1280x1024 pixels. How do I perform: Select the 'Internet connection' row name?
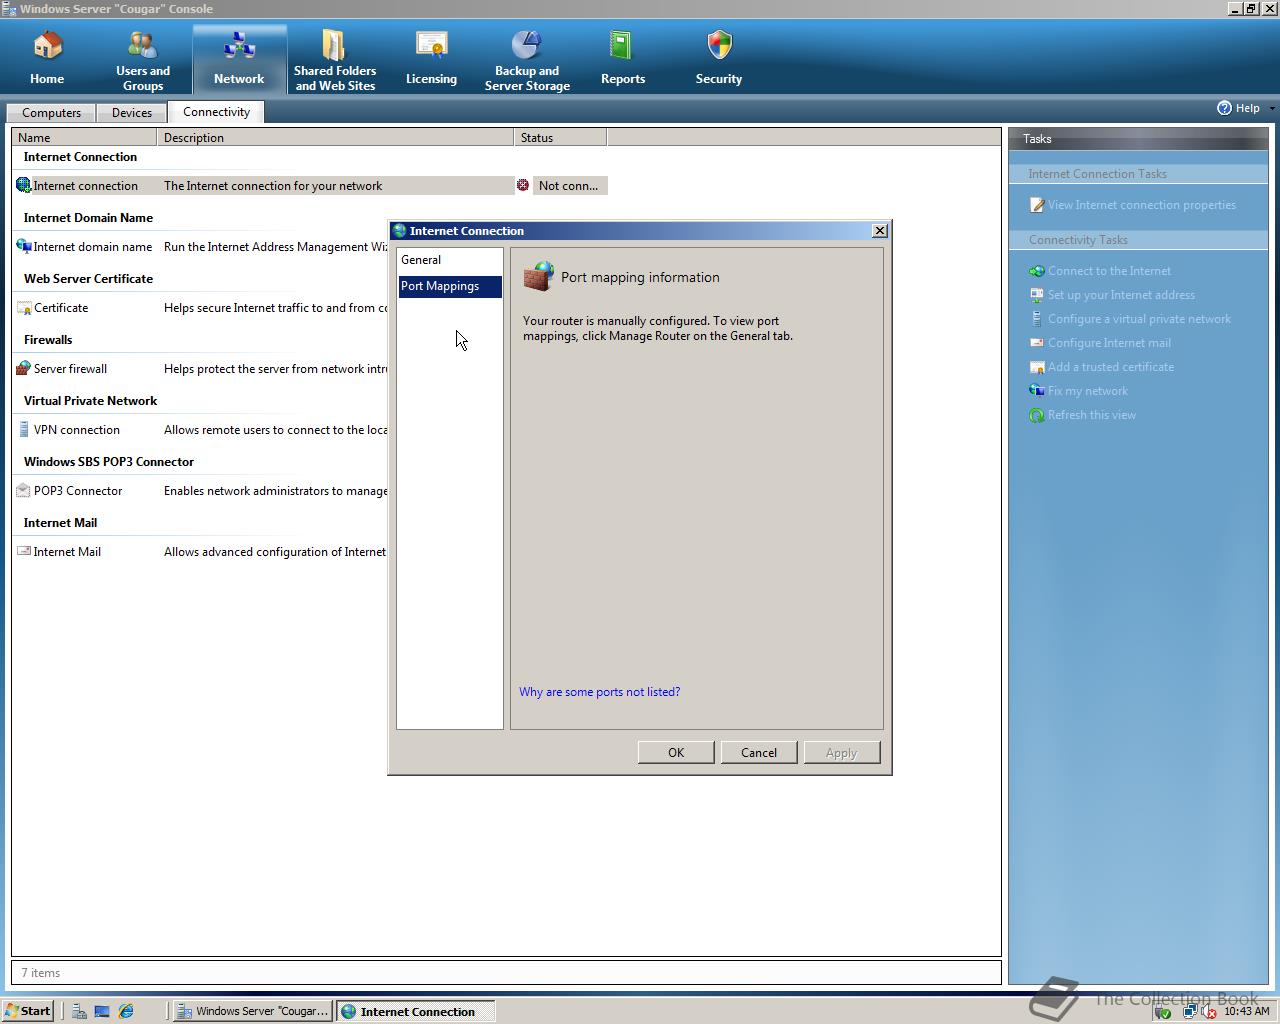tap(86, 186)
